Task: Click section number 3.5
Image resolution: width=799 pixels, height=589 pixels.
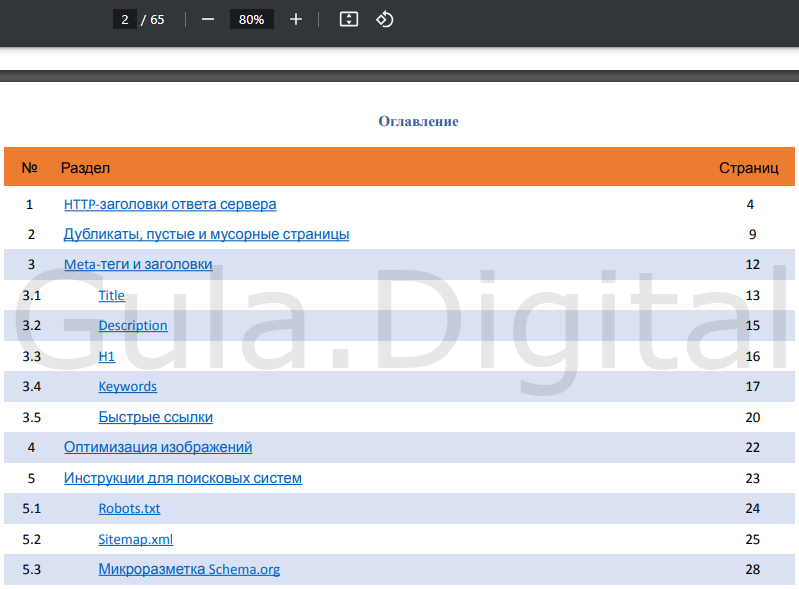Action: pos(32,418)
